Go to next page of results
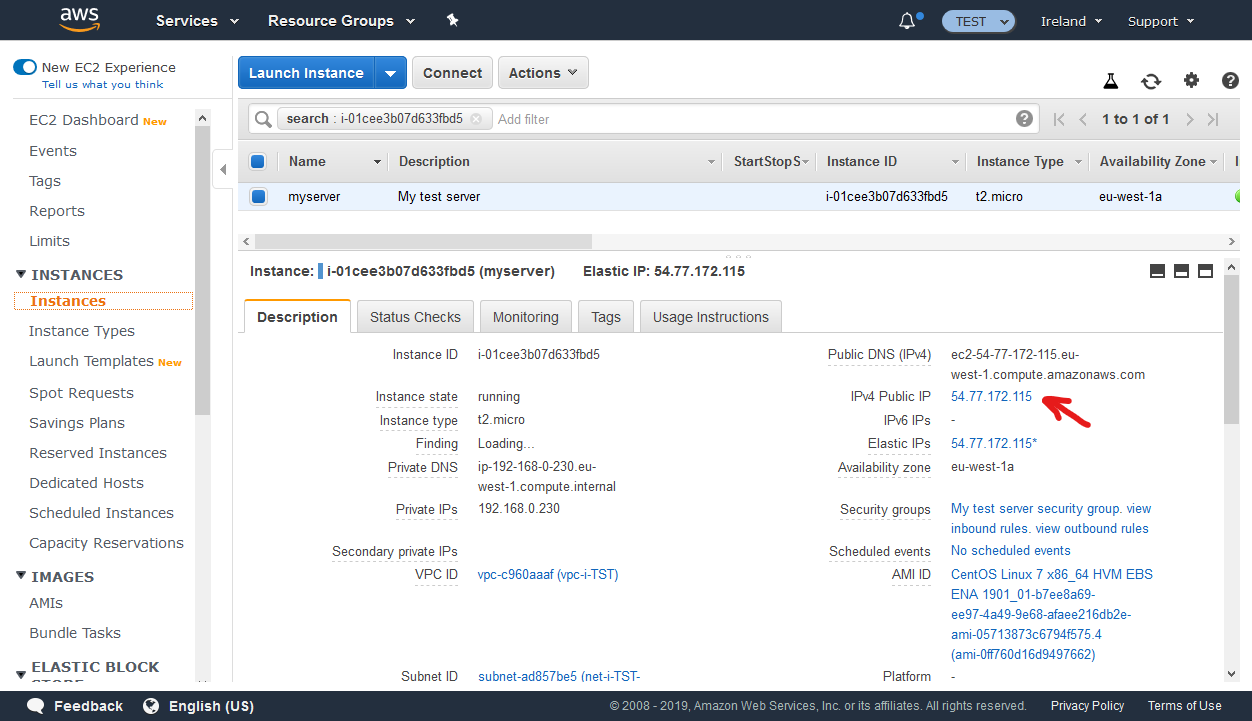This screenshot has height=721, width=1252. 1189,119
